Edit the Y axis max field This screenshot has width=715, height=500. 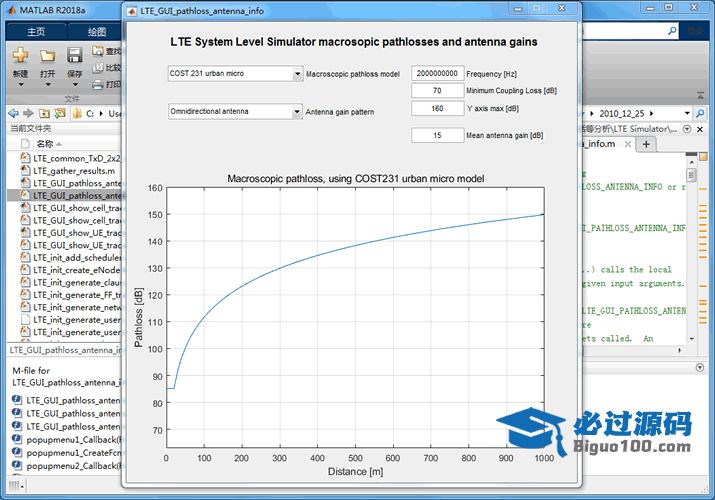437,108
